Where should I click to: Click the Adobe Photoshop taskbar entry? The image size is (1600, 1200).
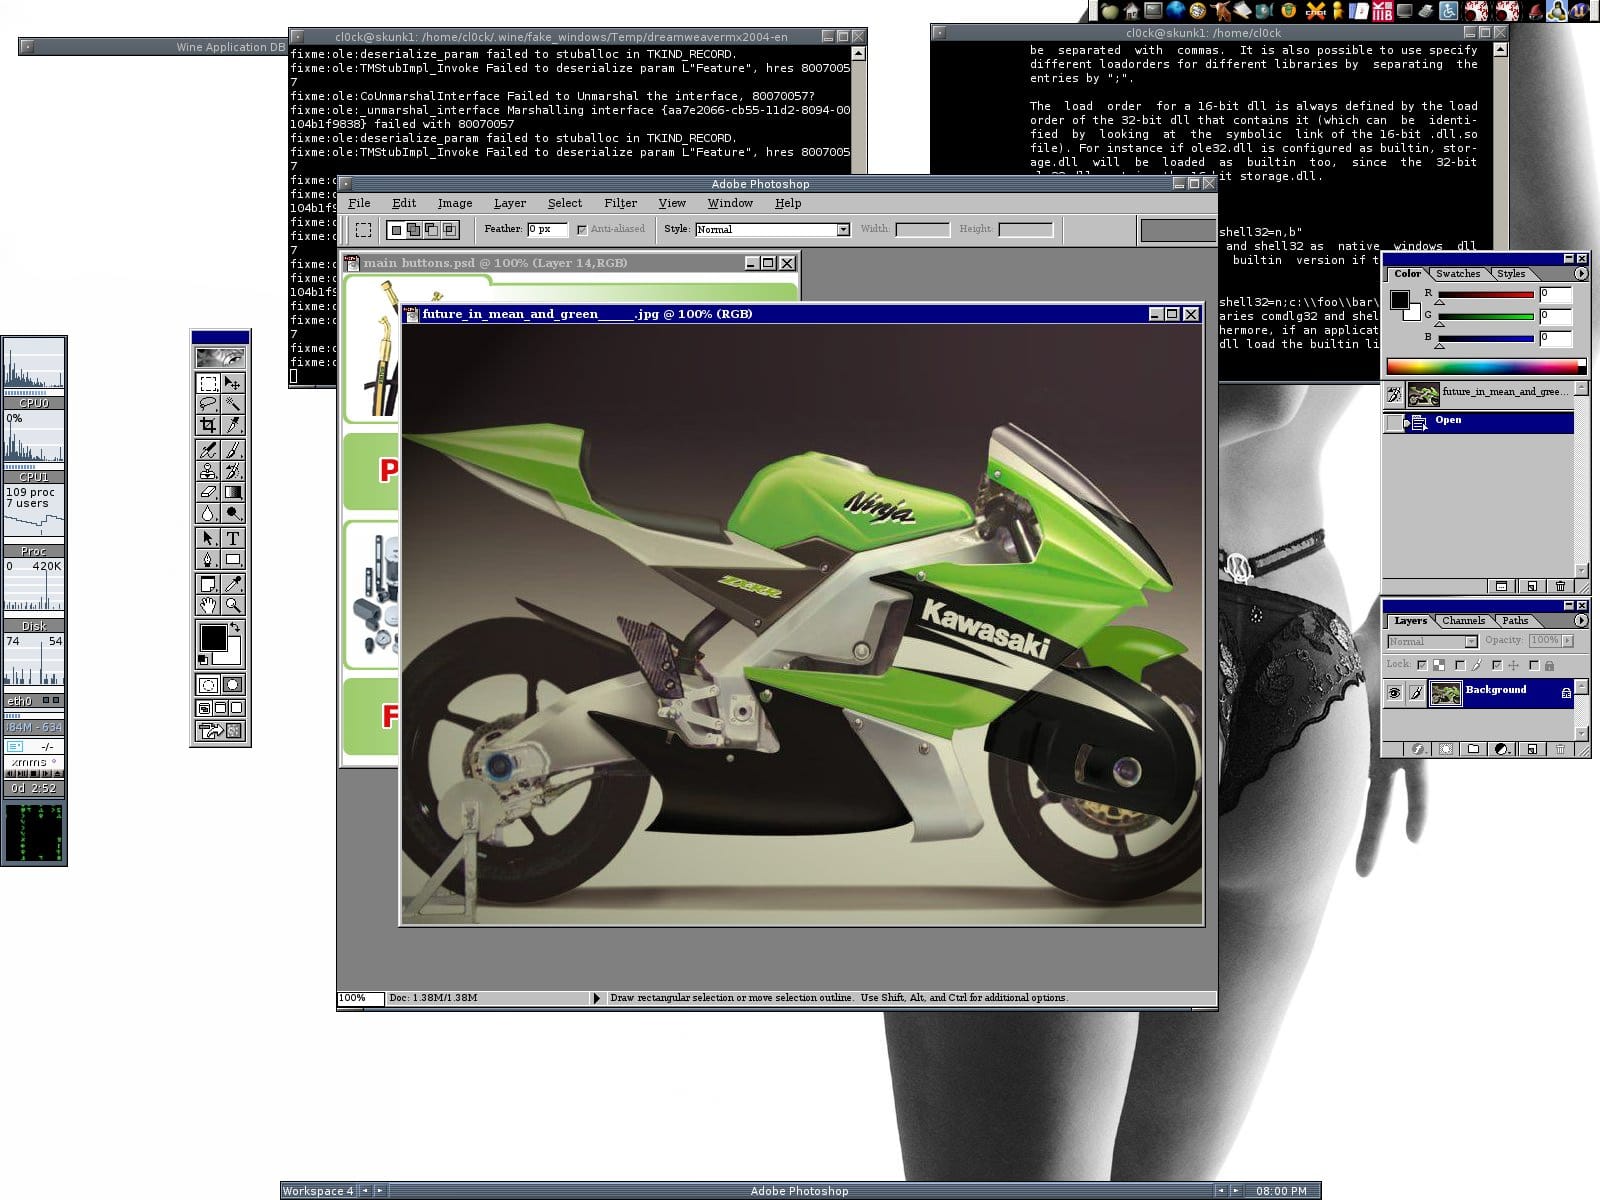point(799,1191)
